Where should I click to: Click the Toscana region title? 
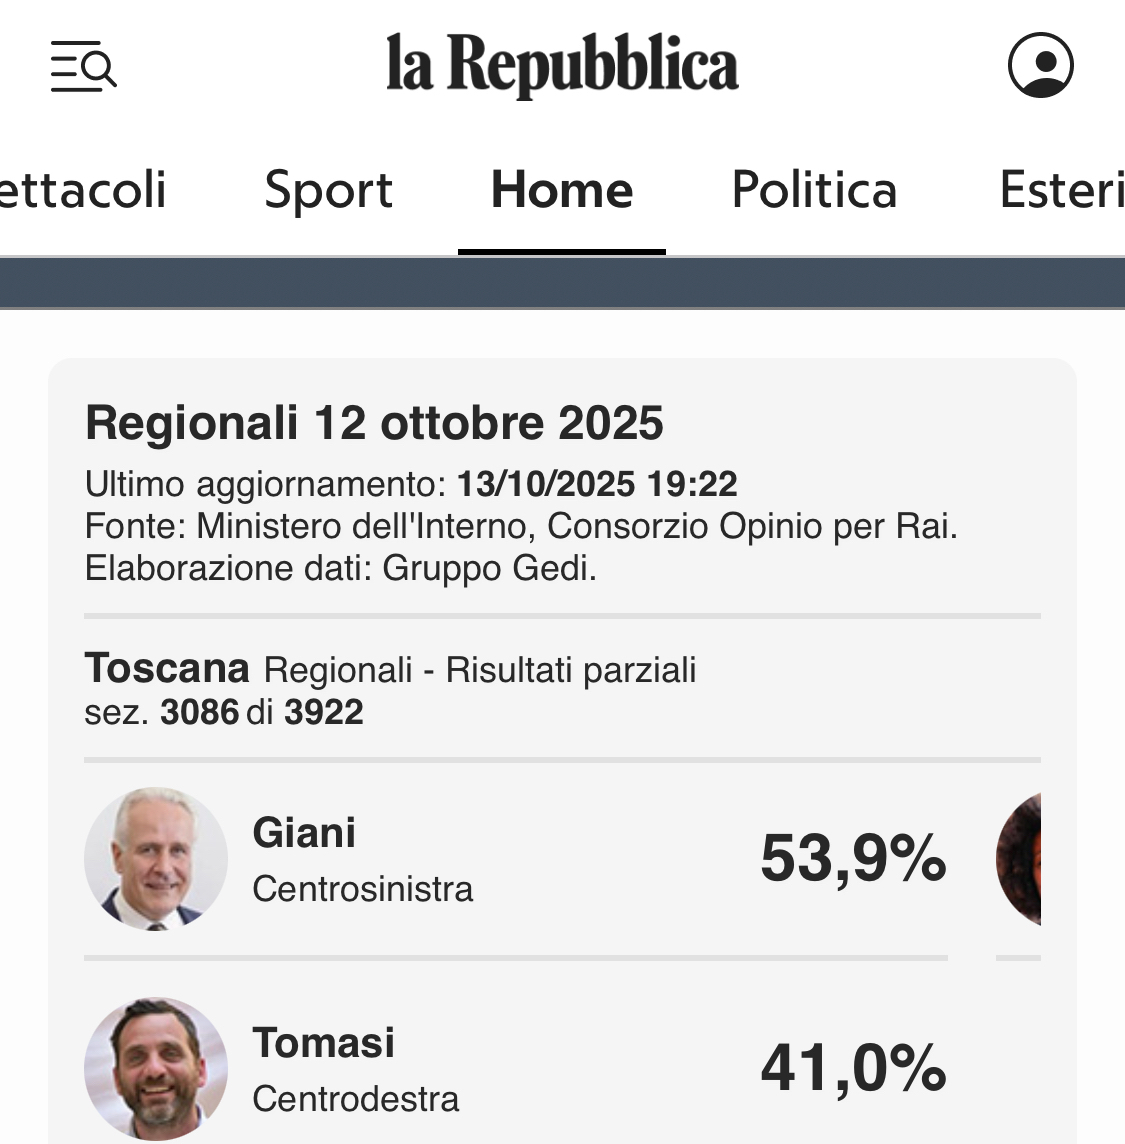pos(167,668)
